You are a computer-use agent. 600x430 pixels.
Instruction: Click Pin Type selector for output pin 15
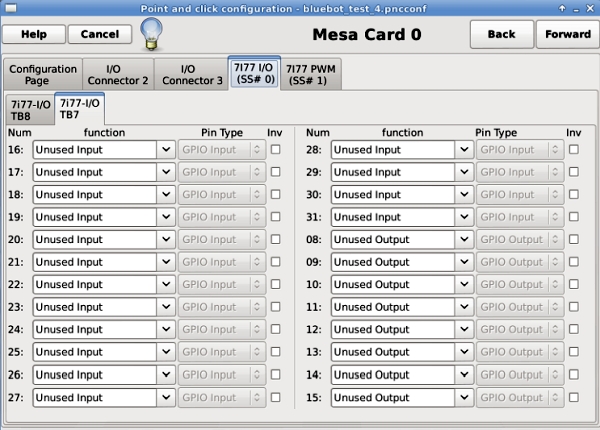tap(520, 397)
